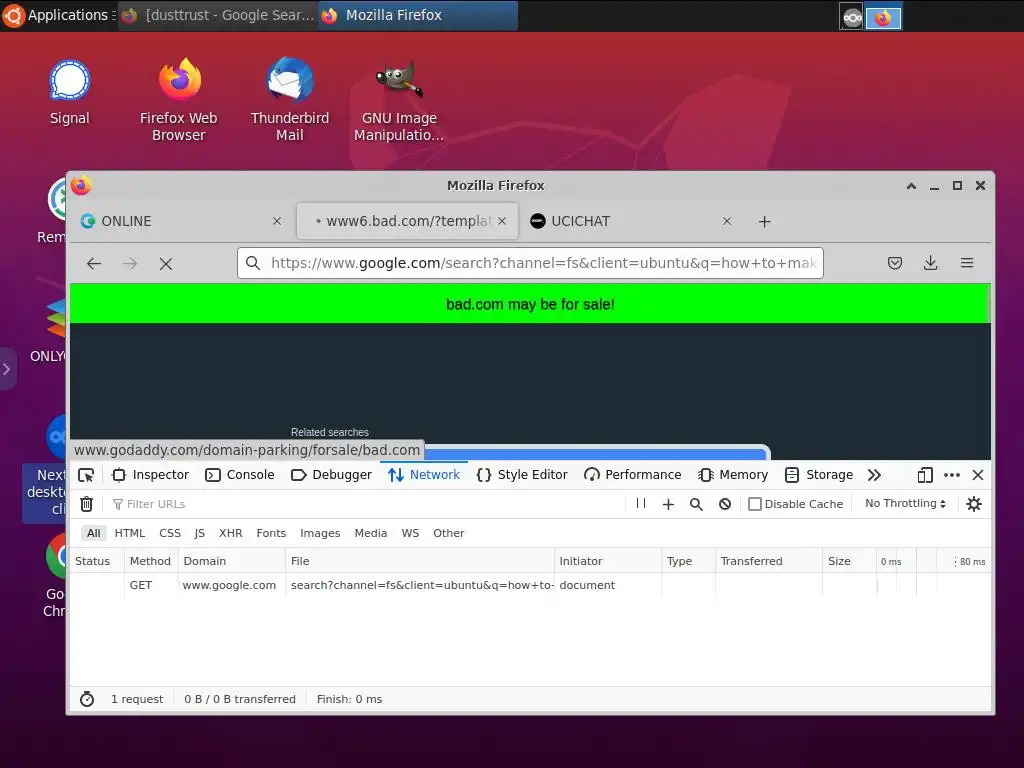Click the URL address bar
This screenshot has width=1024, height=768.
[530, 263]
